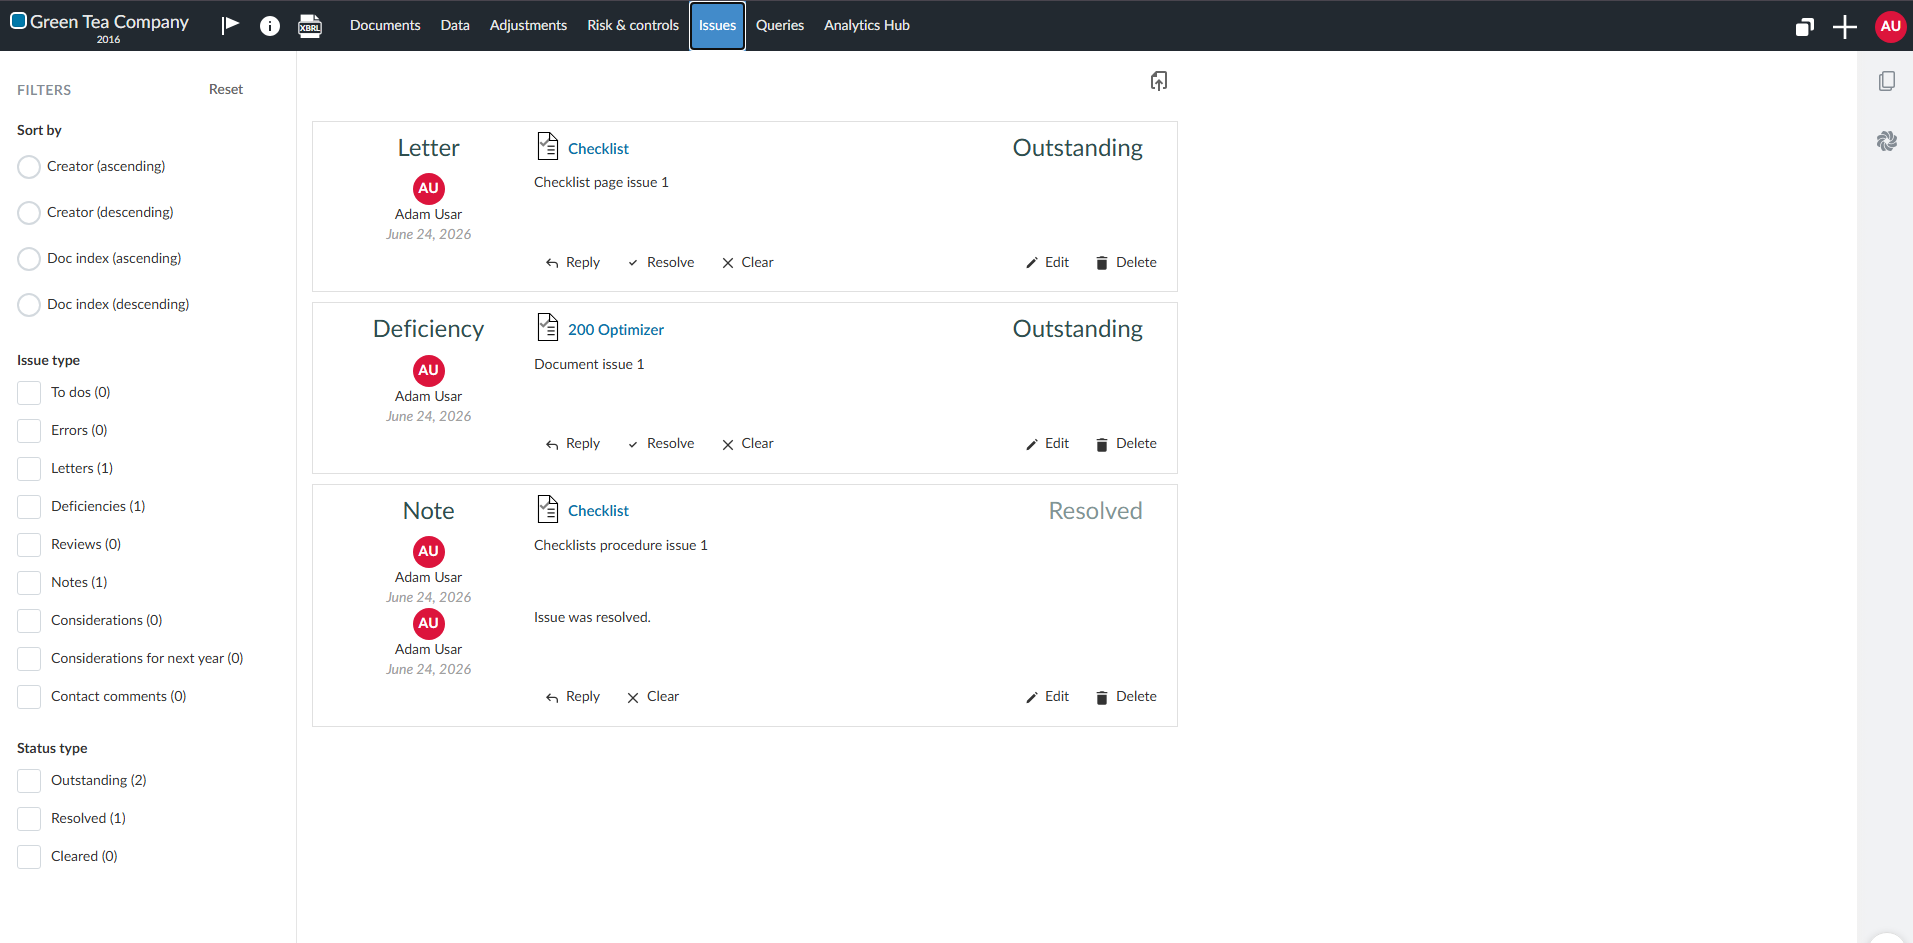The image size is (1913, 943).
Task: Check the Considerations (0) filter
Action: tap(29, 621)
